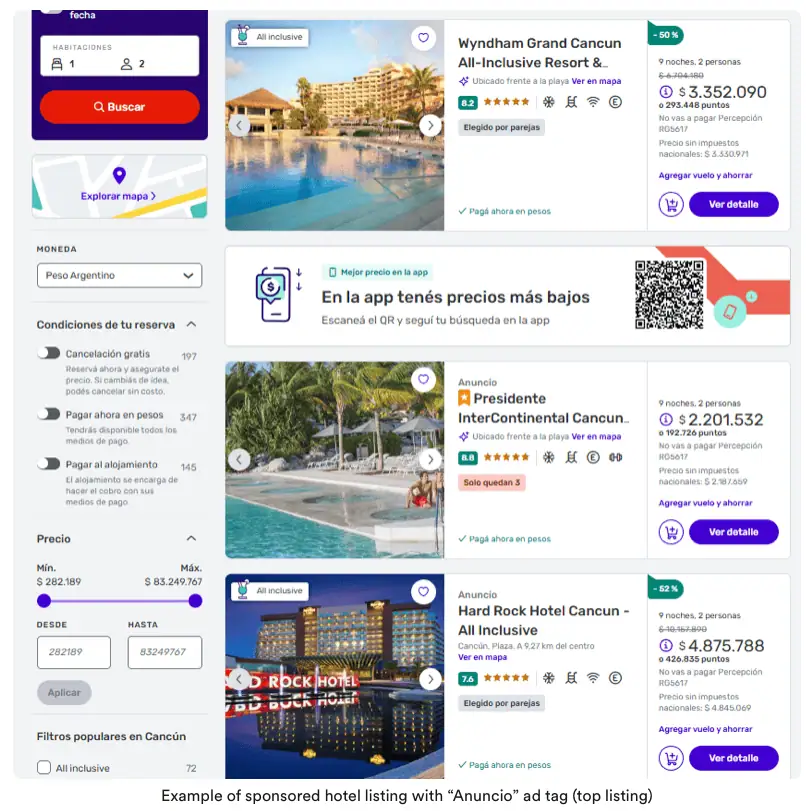Open the Peso Argentino currency dropdown

pyautogui.click(x=120, y=276)
